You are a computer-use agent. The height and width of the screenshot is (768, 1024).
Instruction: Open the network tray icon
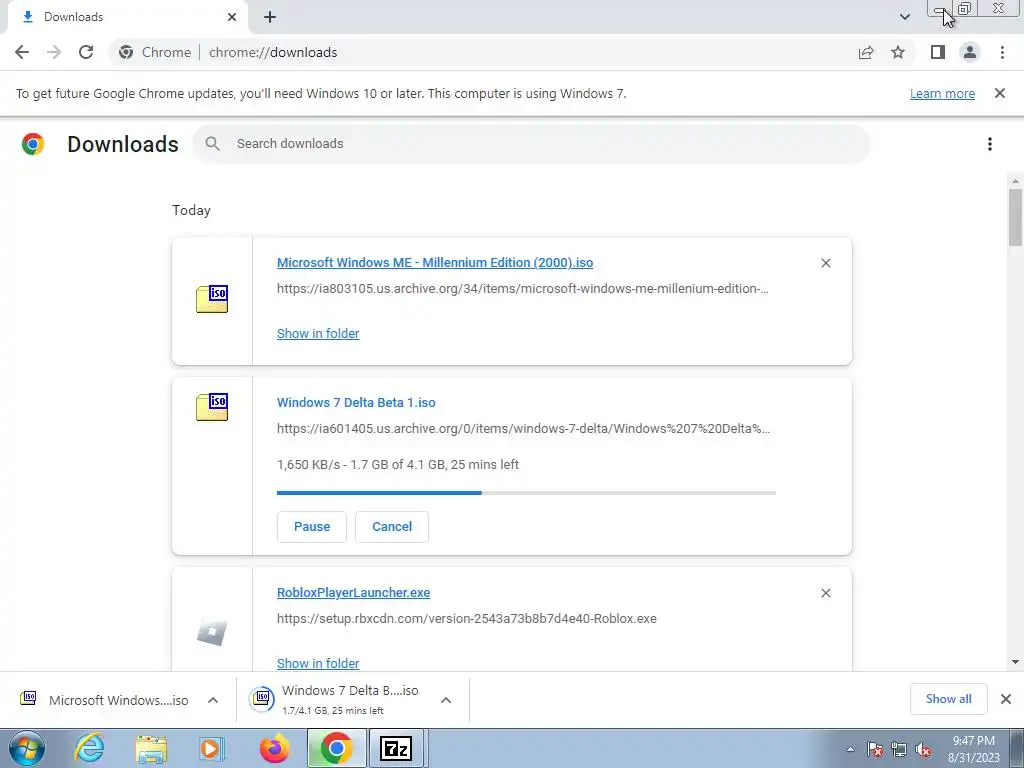click(x=899, y=750)
